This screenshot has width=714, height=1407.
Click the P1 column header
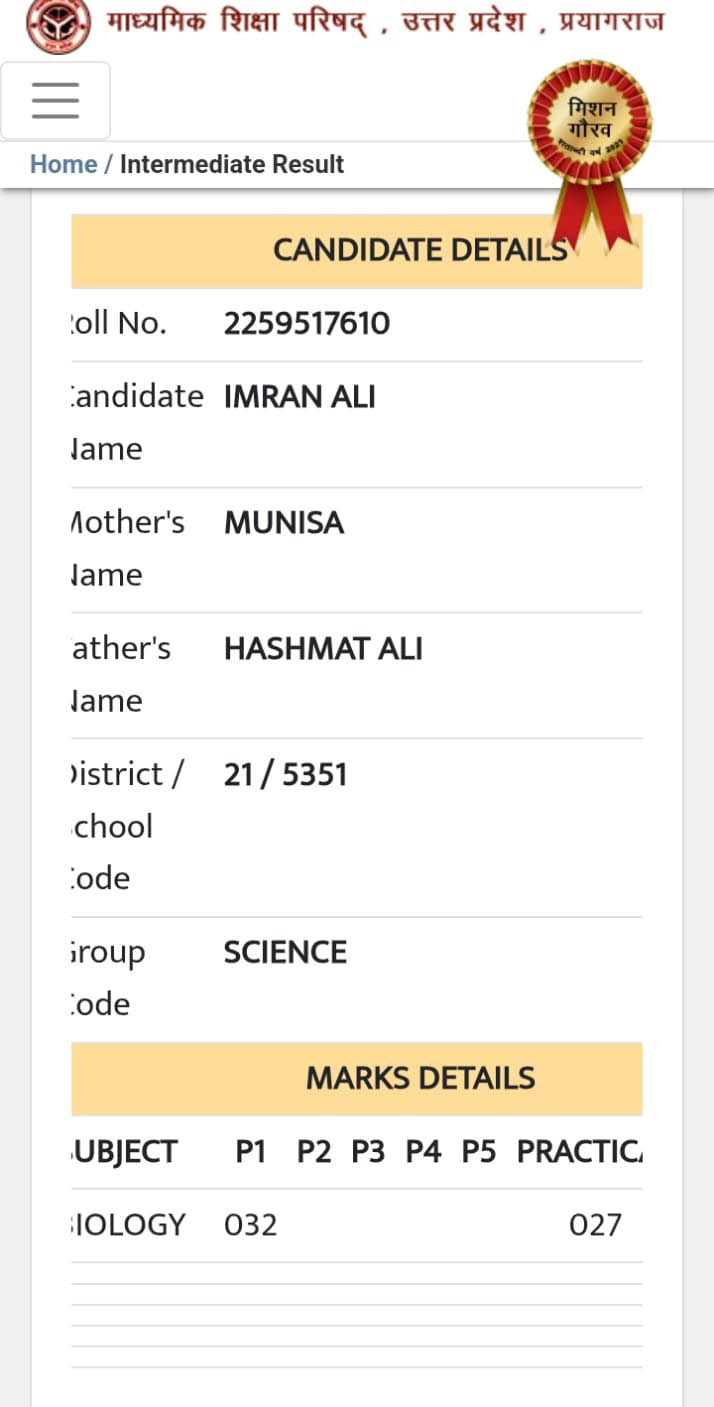(251, 1152)
